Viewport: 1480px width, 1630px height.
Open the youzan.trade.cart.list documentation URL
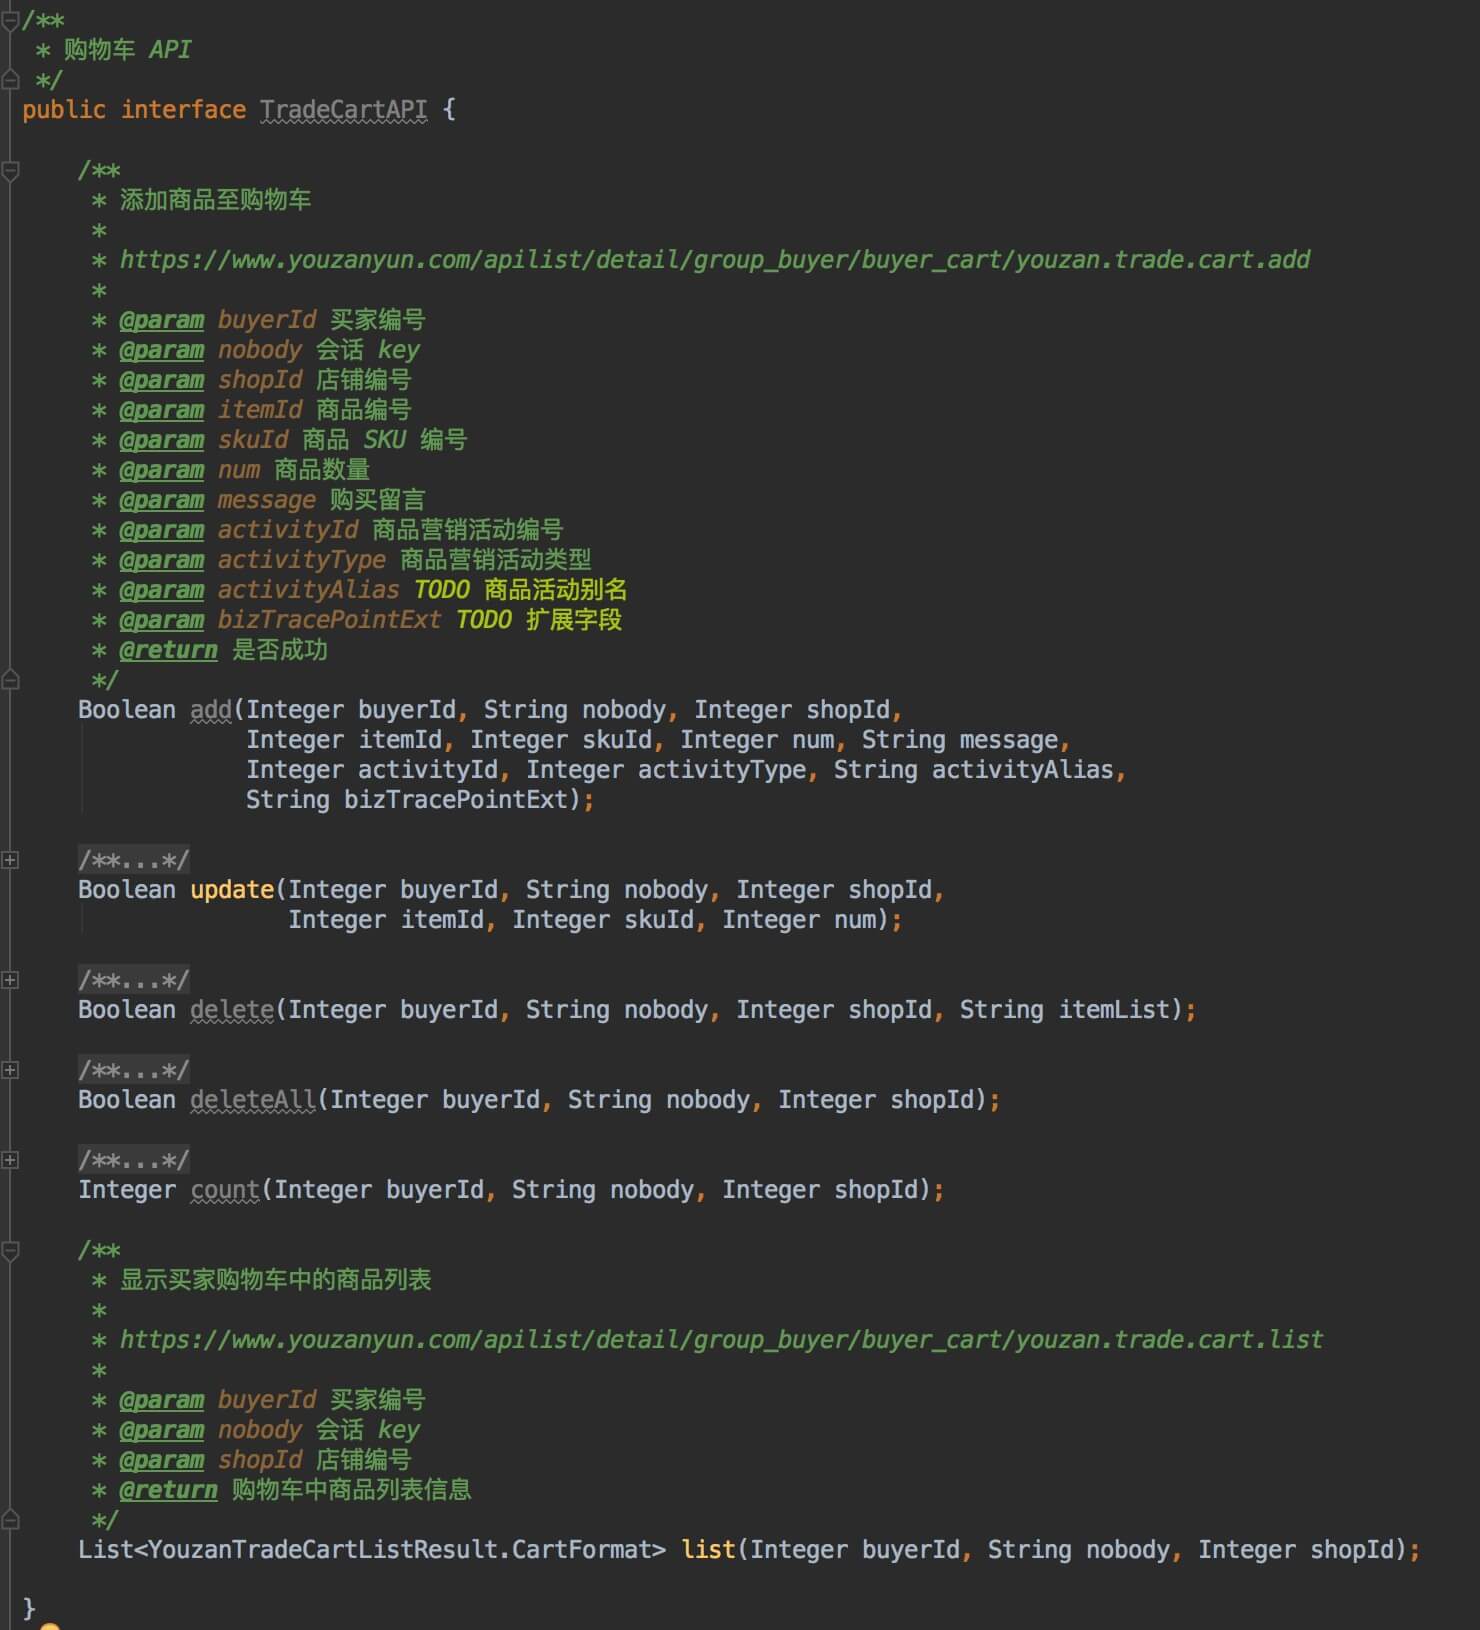721,1340
